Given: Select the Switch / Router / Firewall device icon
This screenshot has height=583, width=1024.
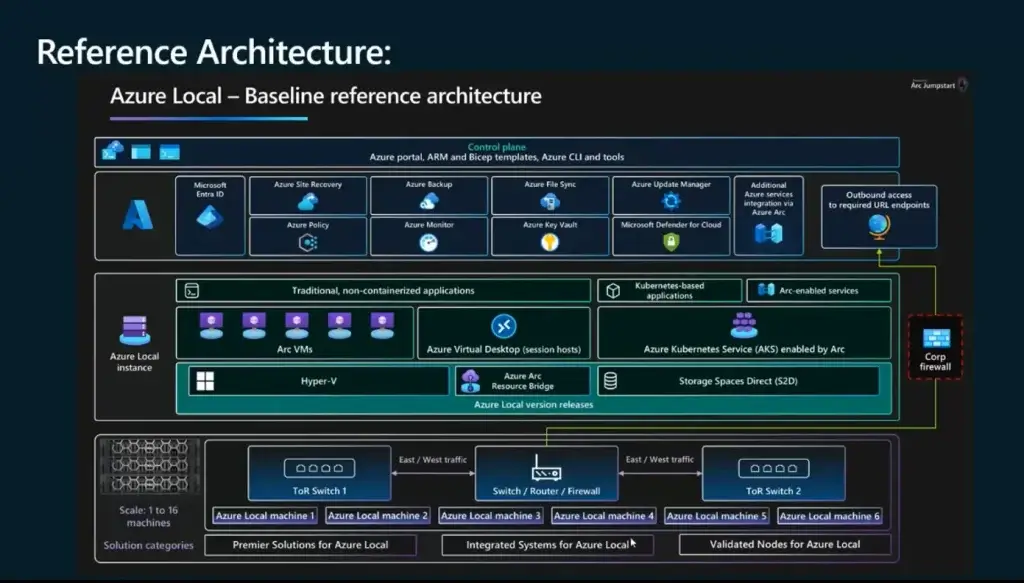Looking at the screenshot, I should click(546, 468).
